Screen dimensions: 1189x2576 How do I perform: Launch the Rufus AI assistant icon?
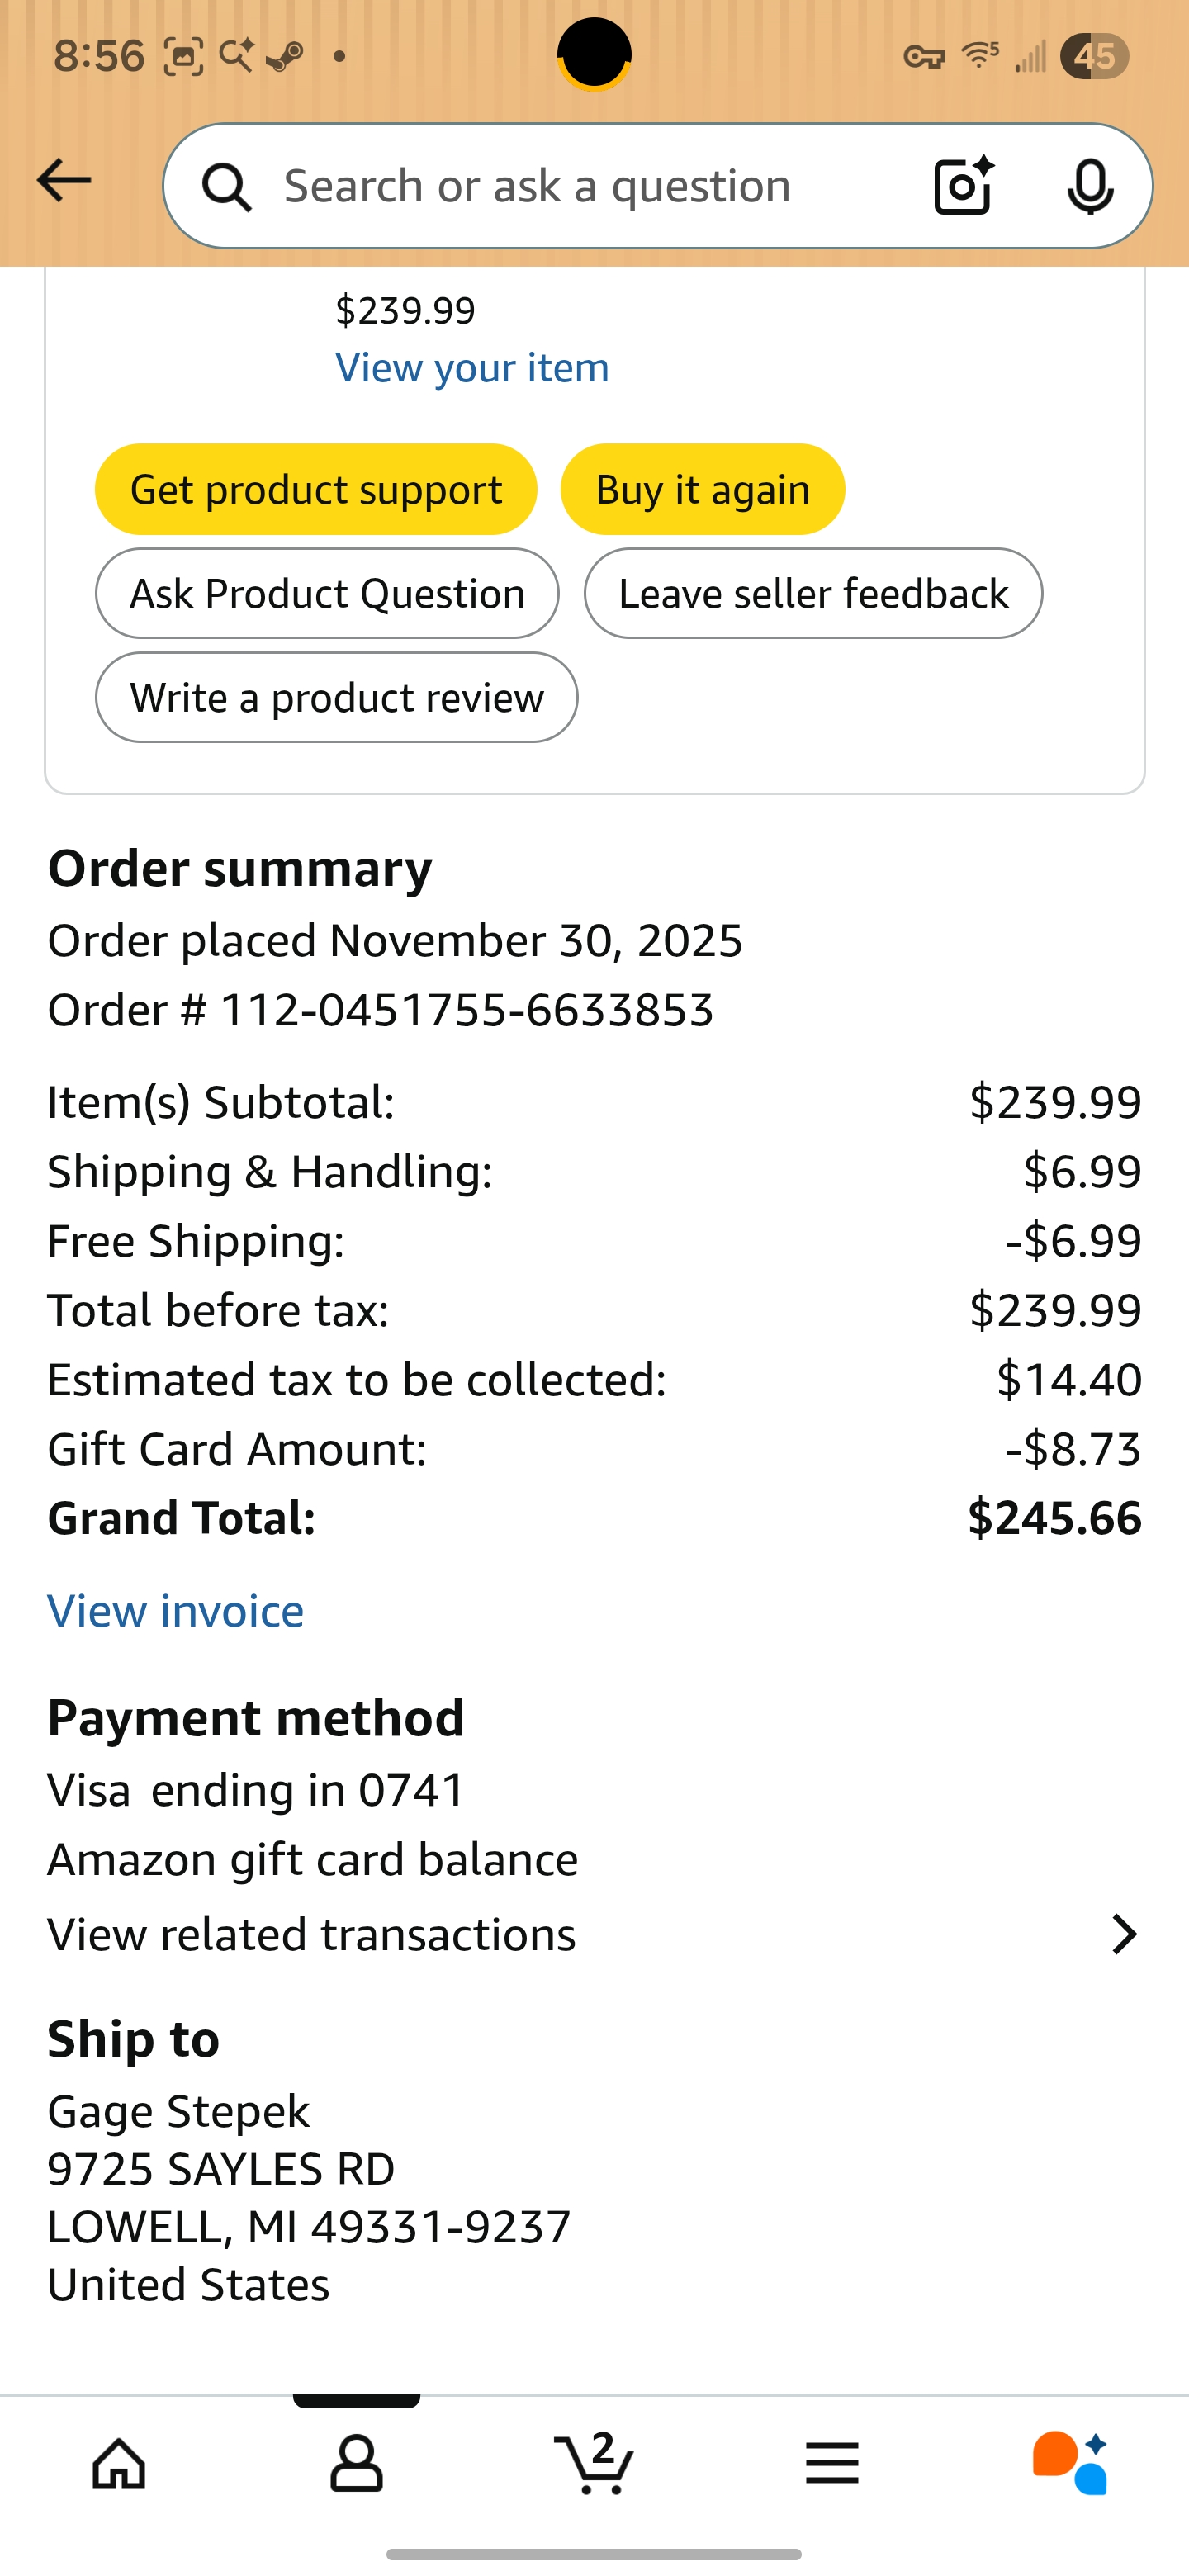click(x=1070, y=2462)
